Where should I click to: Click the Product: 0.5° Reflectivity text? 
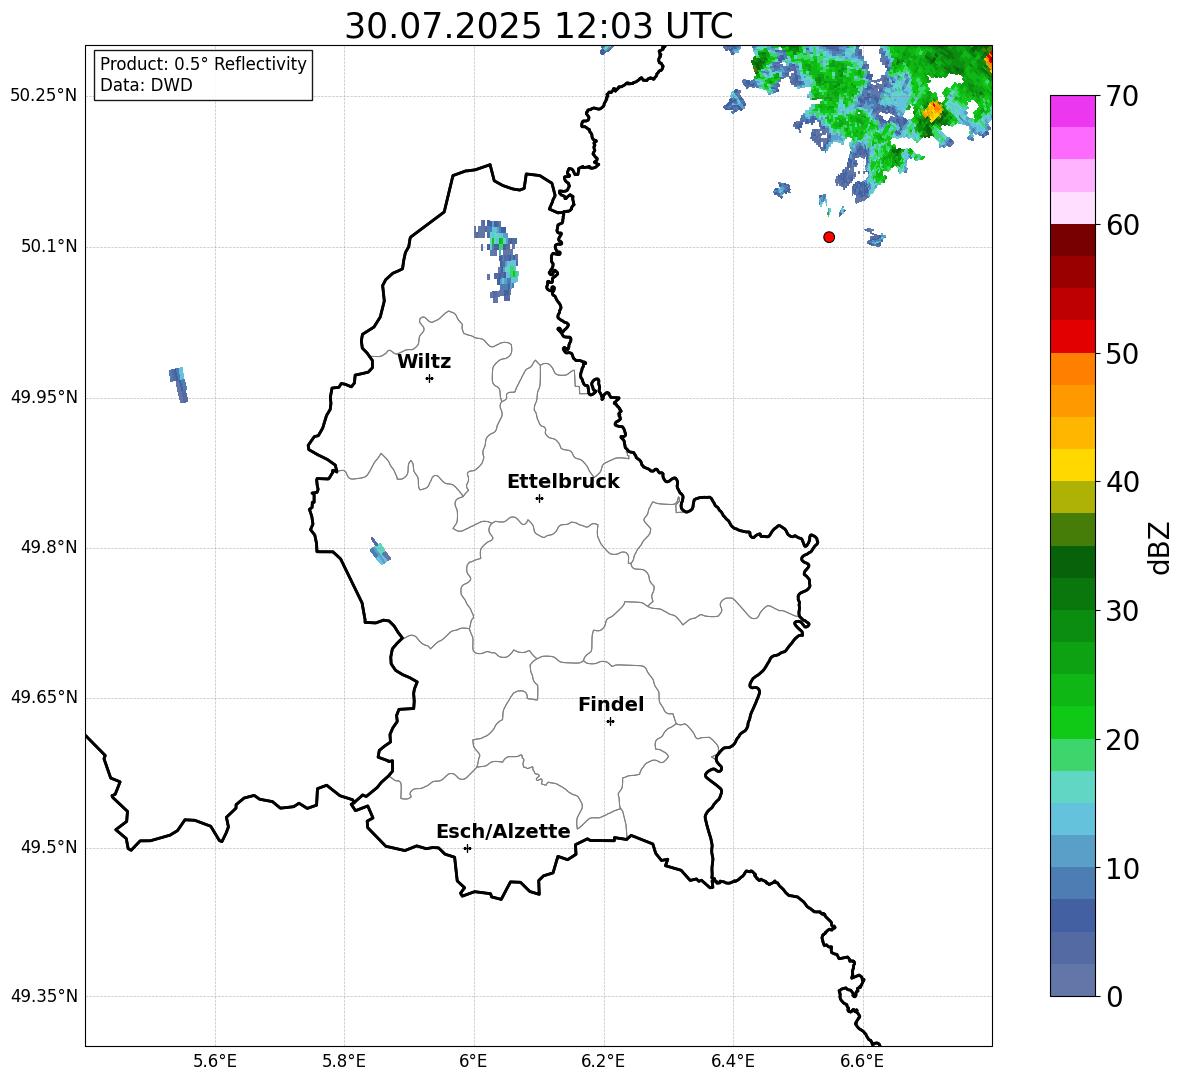(x=203, y=63)
